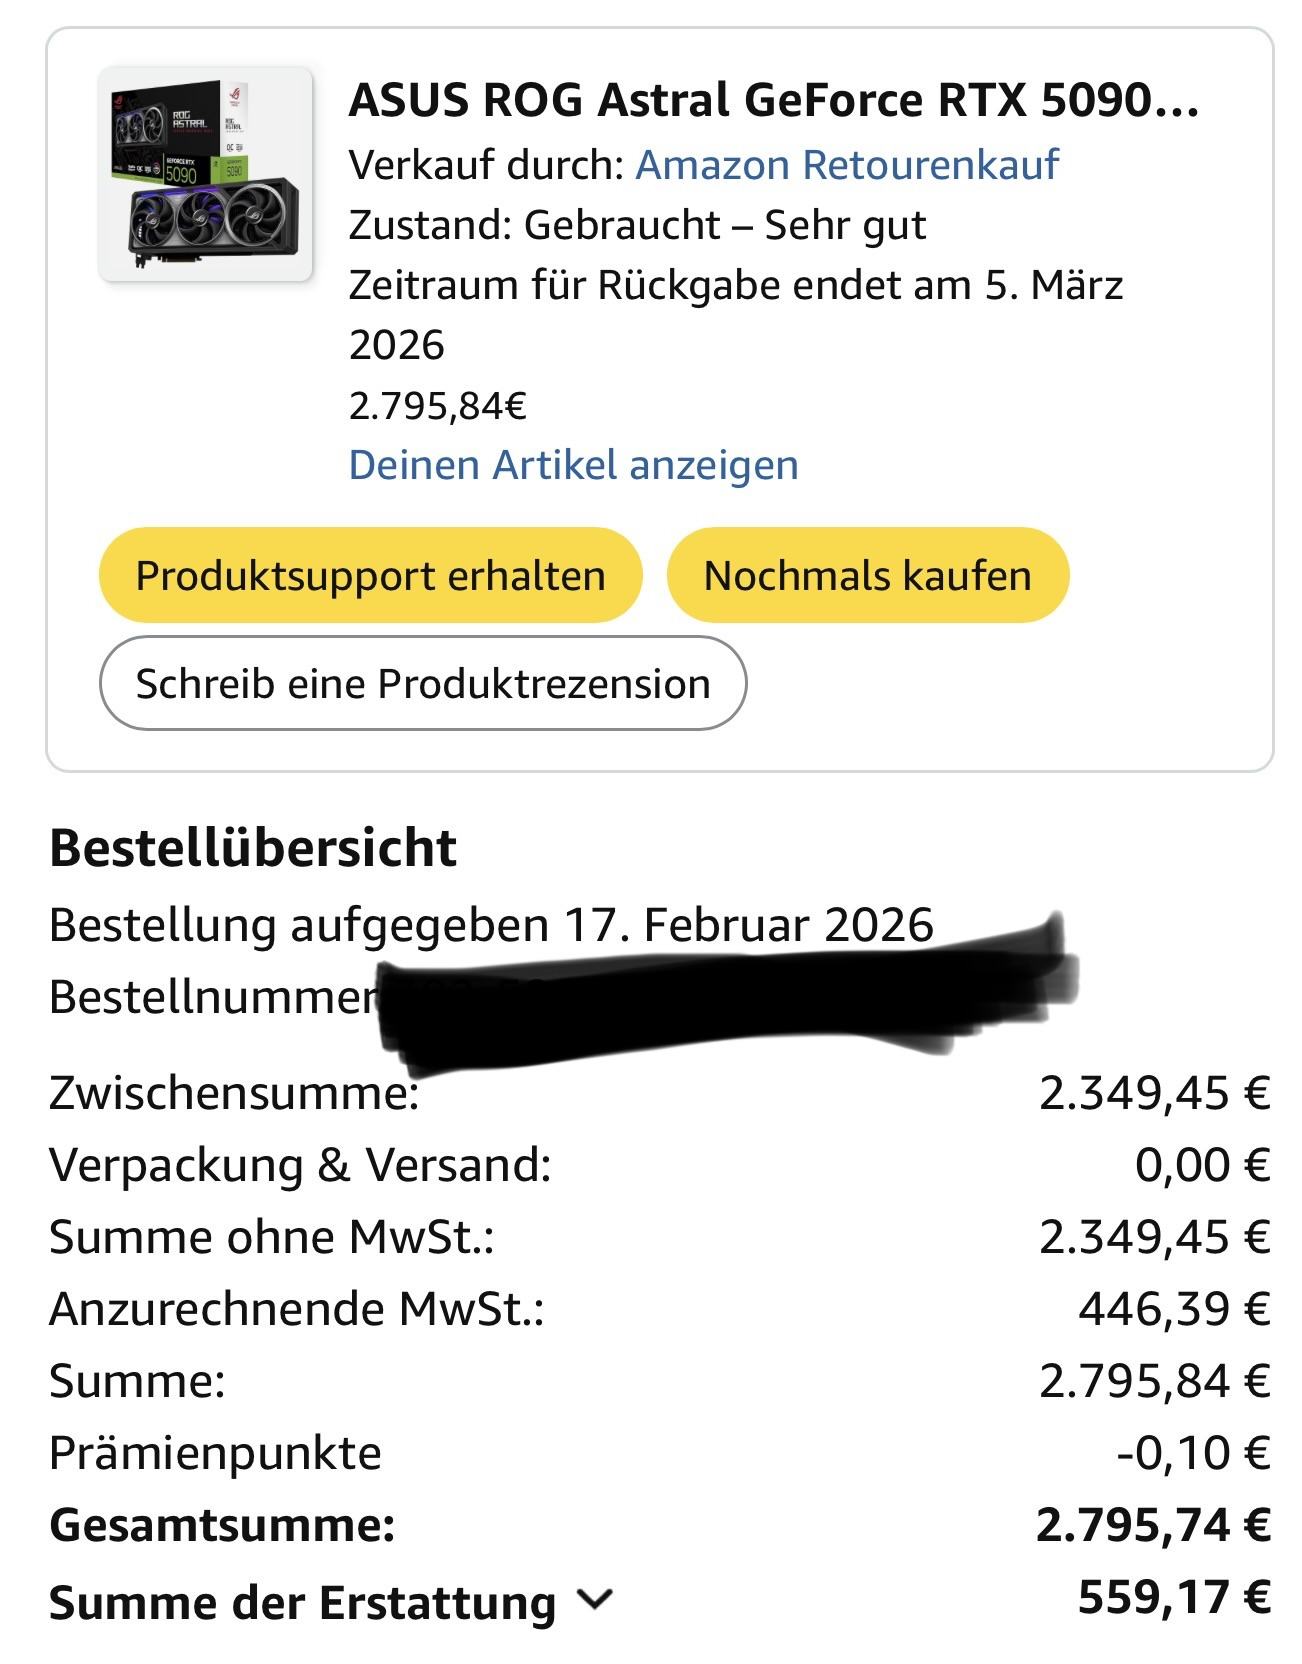Tap the Anzurechnende MwSt. amount 446,39 €
Image resolution: width=1302 pixels, height=1664 pixels.
pyautogui.click(x=1174, y=1309)
